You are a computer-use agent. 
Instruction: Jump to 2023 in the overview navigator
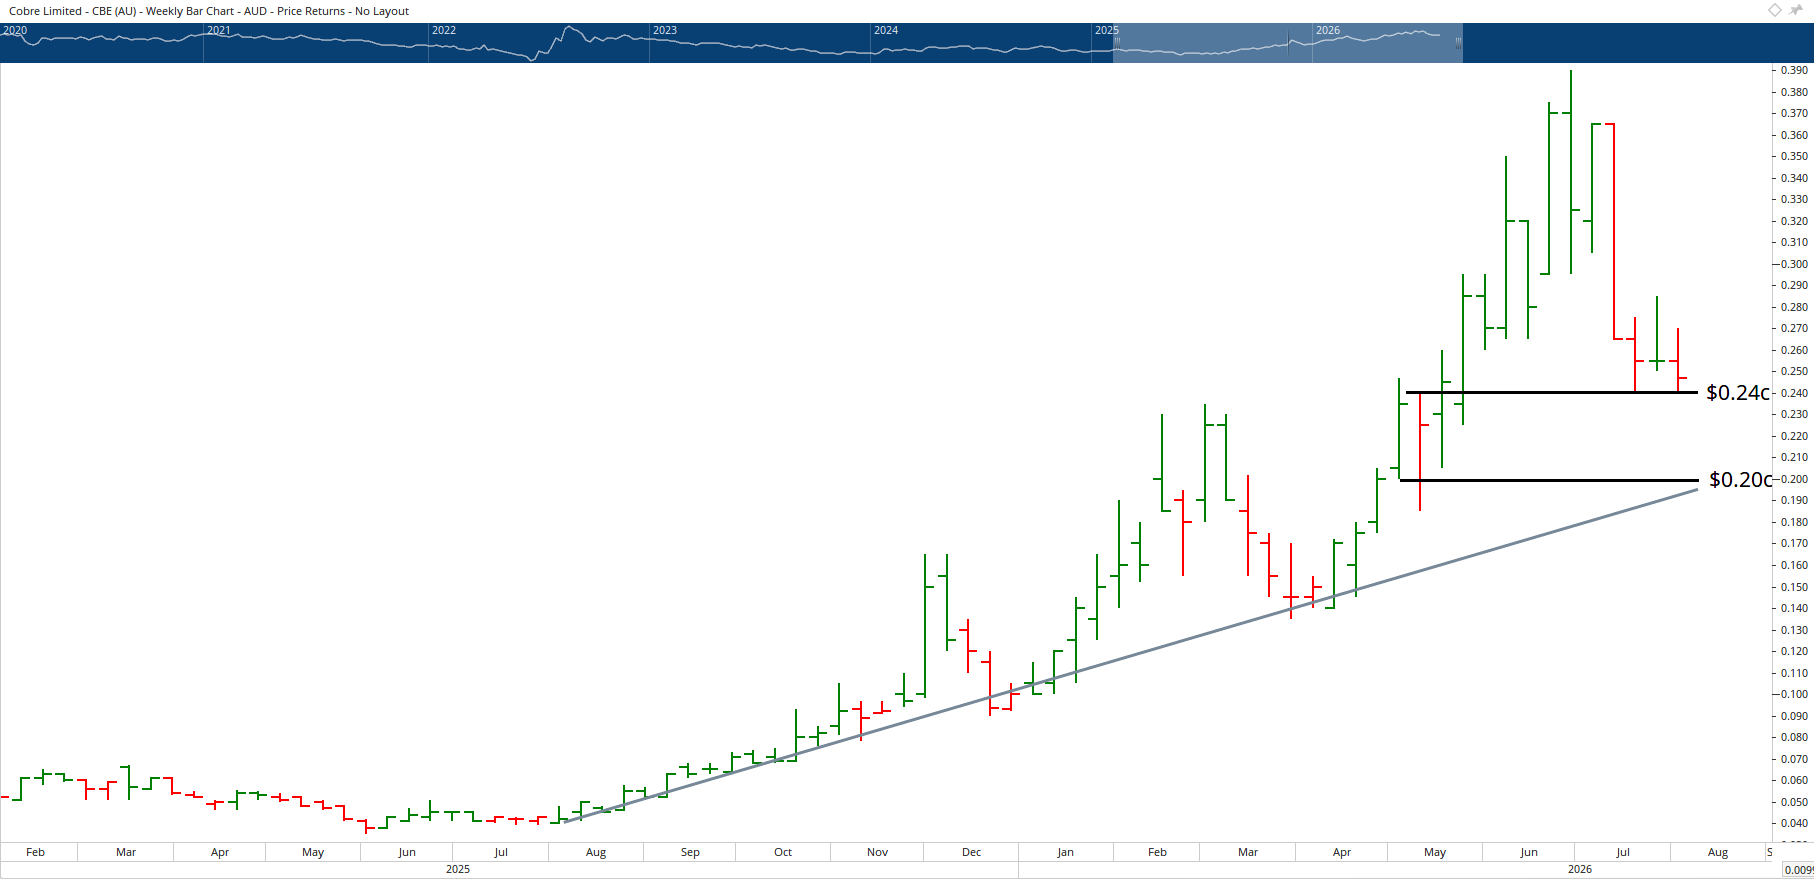click(x=665, y=30)
